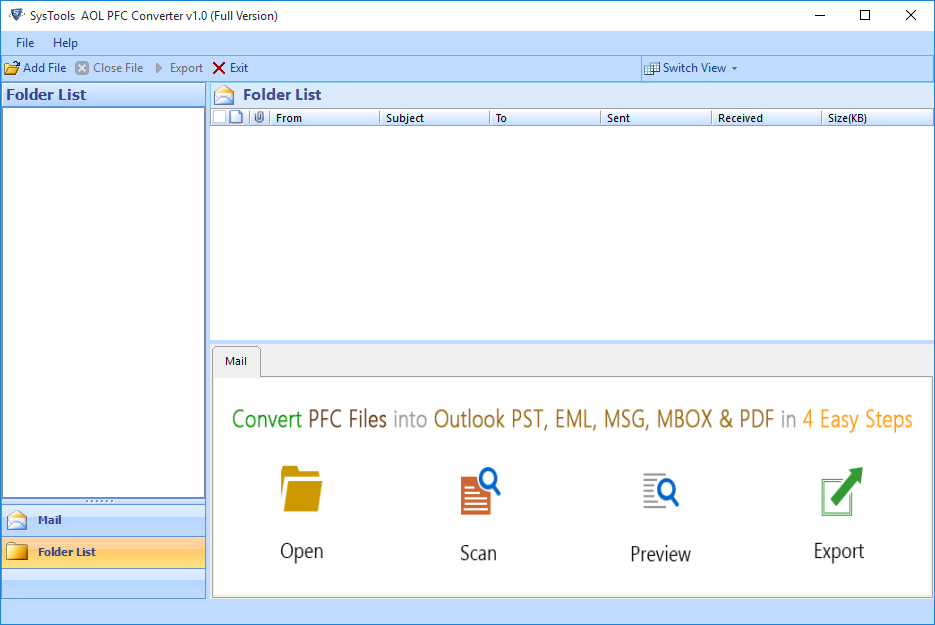Click the Preview magnifier list icon

click(661, 491)
